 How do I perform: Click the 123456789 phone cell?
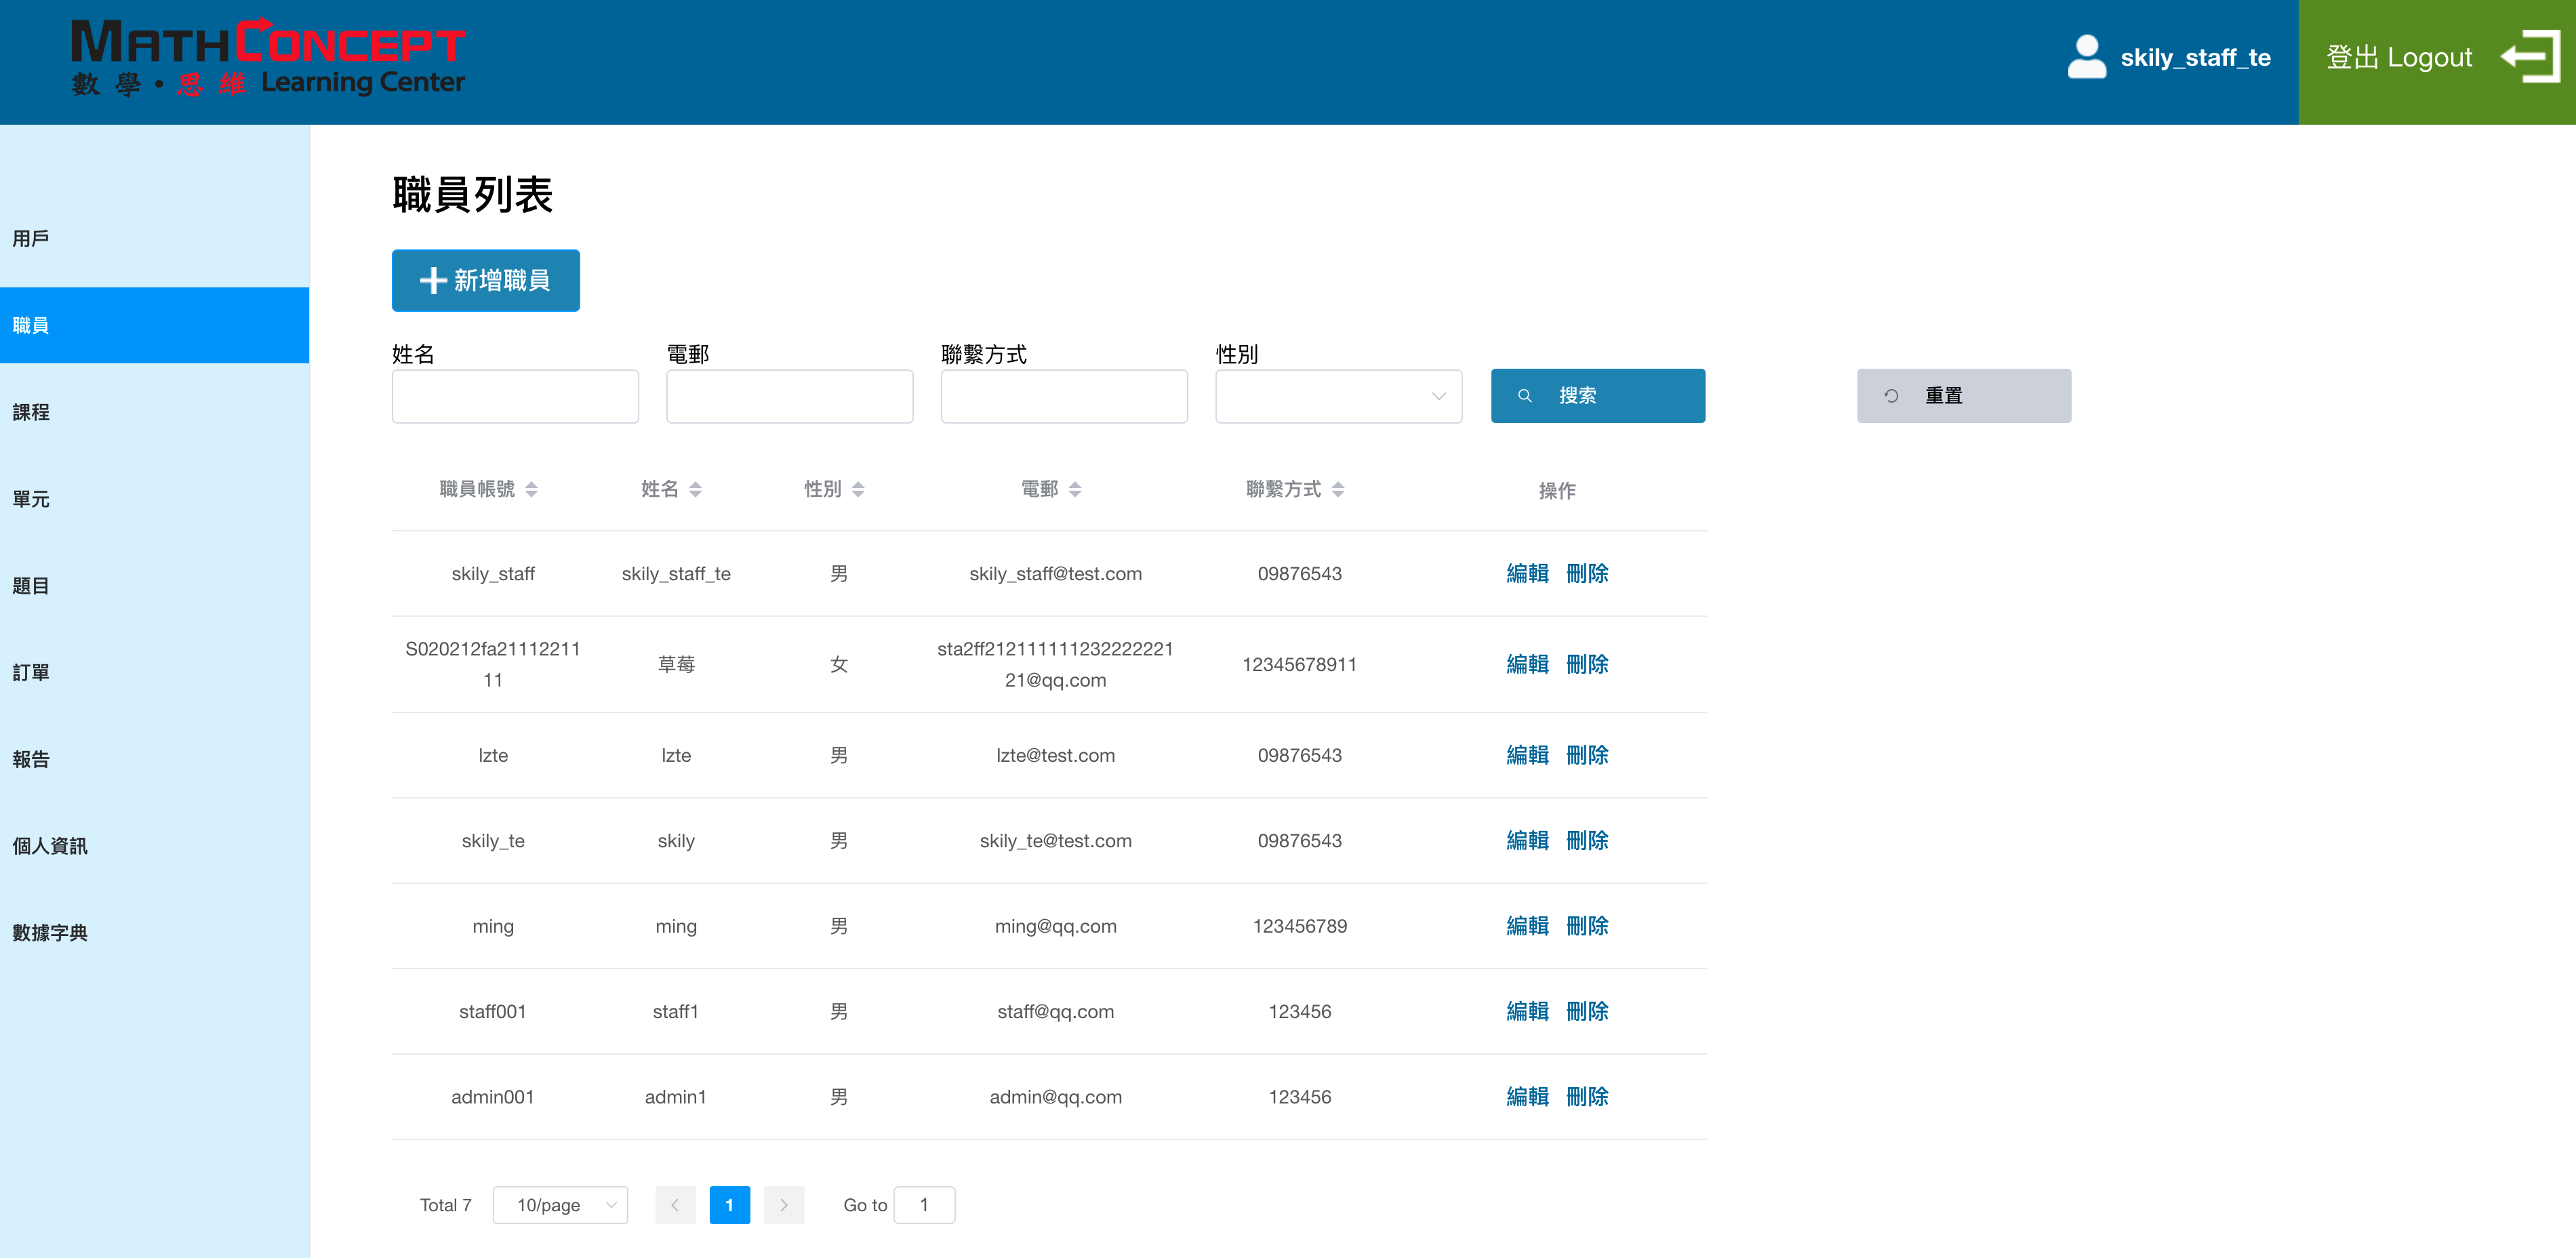click(x=1299, y=926)
